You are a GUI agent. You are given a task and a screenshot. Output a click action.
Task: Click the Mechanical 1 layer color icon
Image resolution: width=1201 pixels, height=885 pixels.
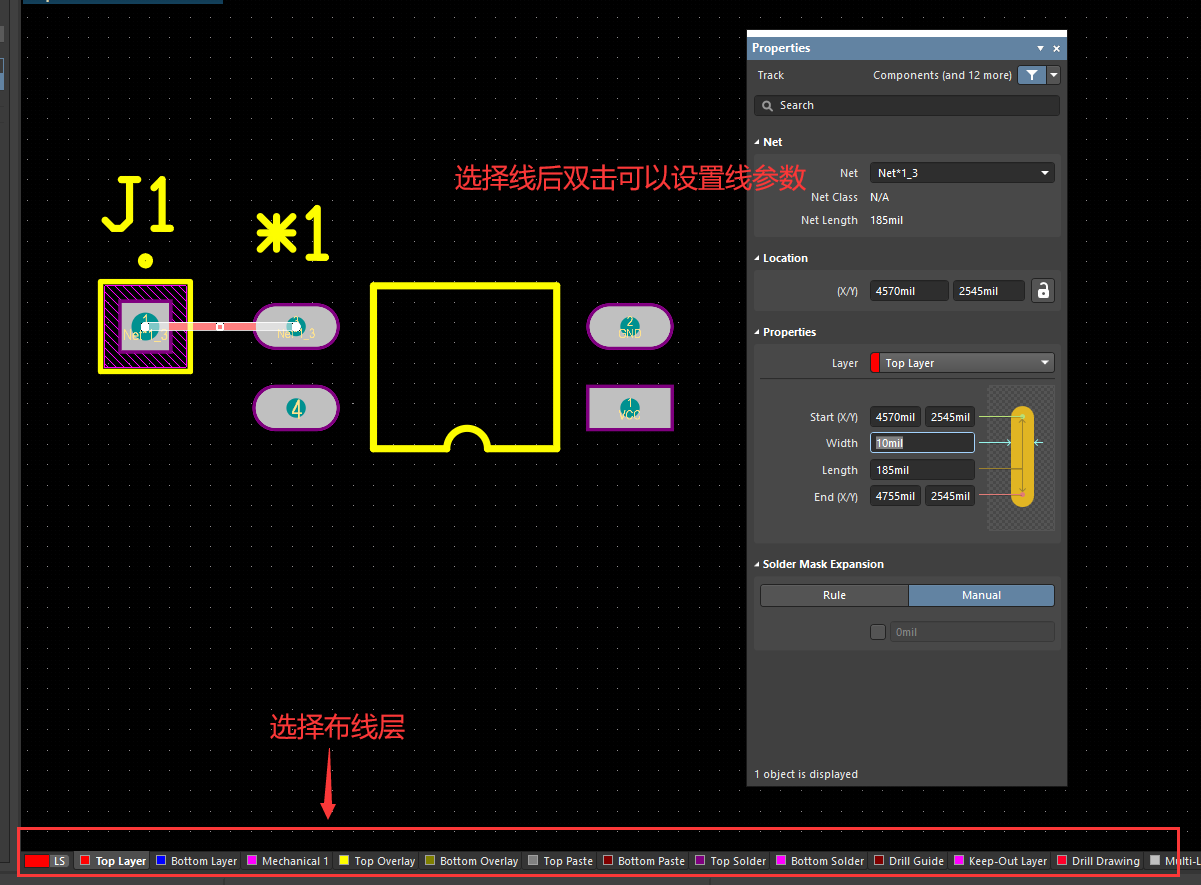[254, 861]
